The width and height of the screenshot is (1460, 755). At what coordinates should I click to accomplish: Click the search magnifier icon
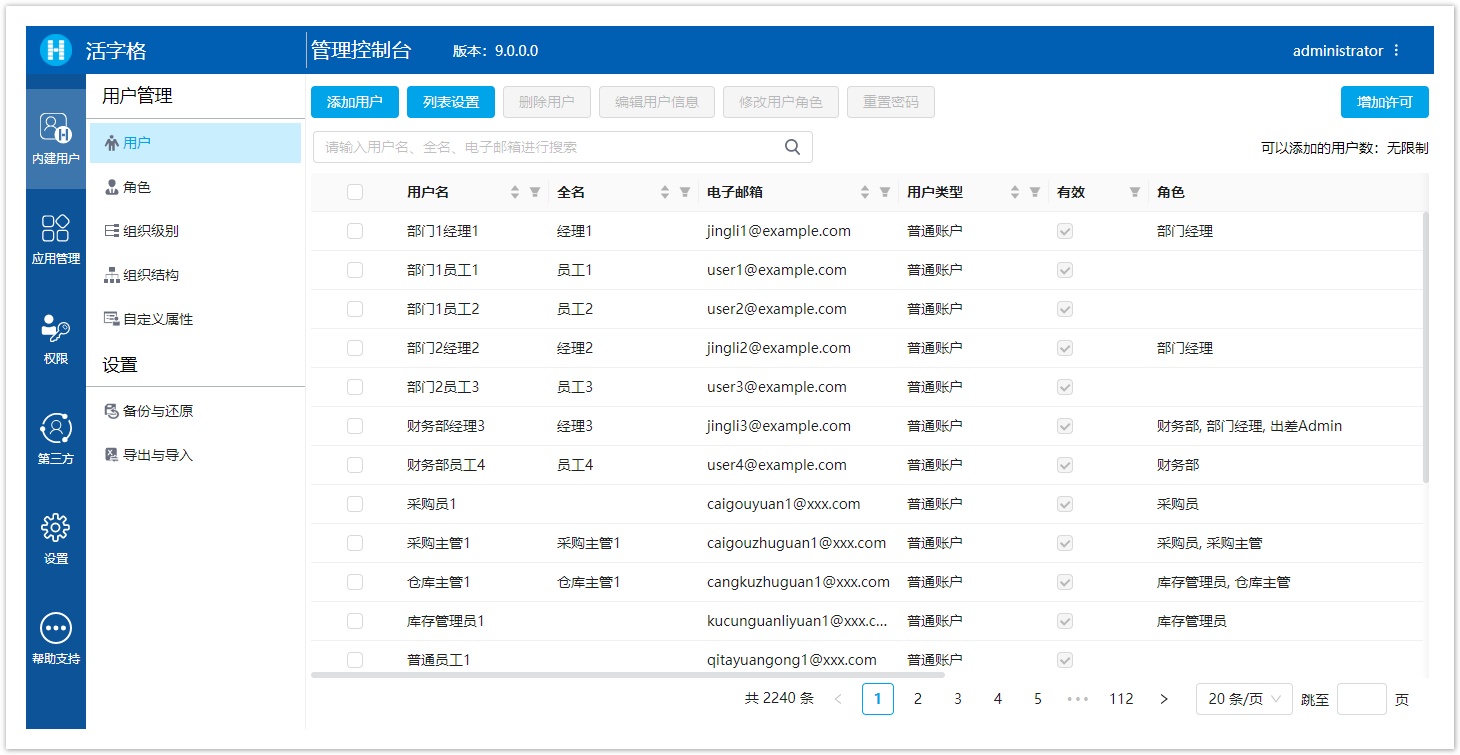(x=792, y=147)
